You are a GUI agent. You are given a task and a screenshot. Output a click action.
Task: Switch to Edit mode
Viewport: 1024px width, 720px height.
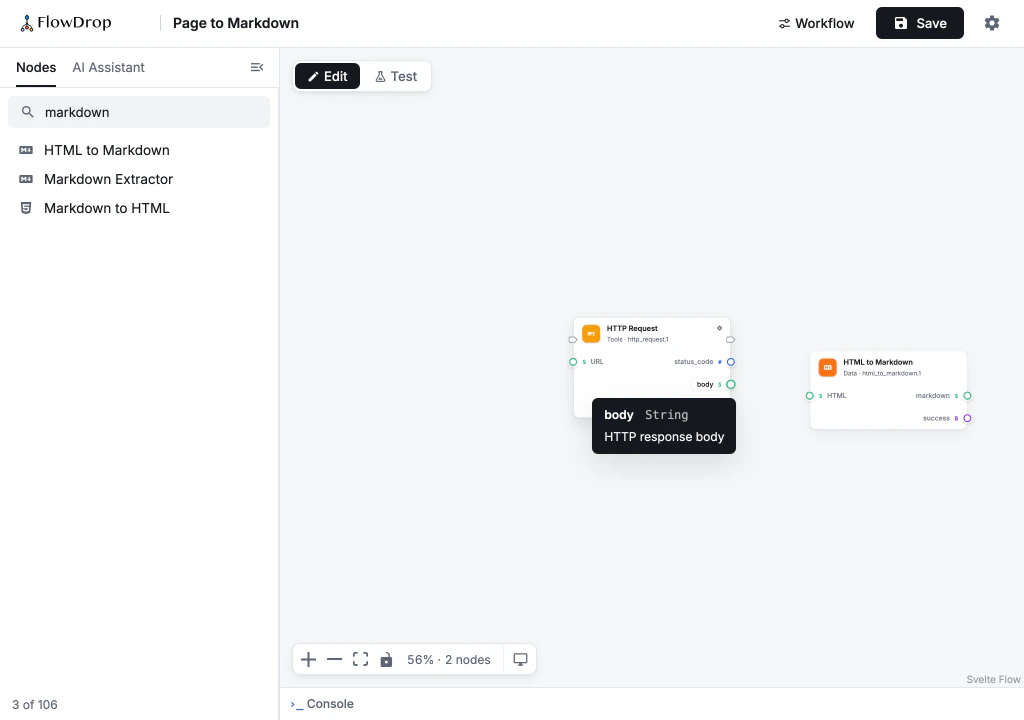[327, 76]
